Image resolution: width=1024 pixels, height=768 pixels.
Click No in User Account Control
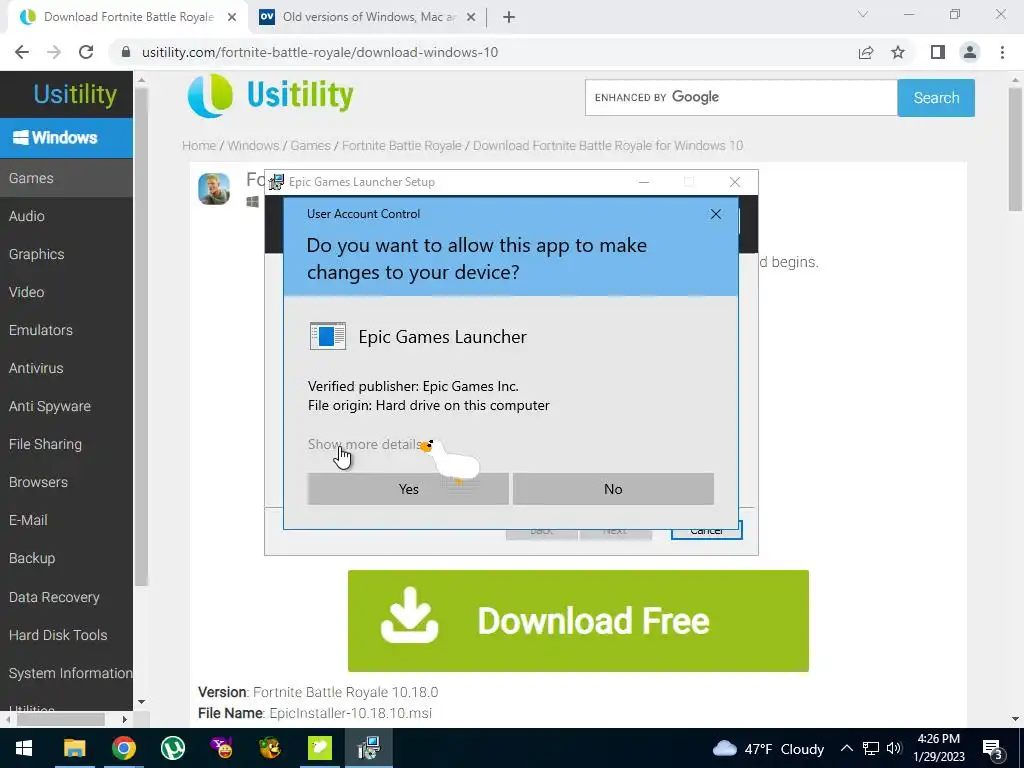coord(613,489)
